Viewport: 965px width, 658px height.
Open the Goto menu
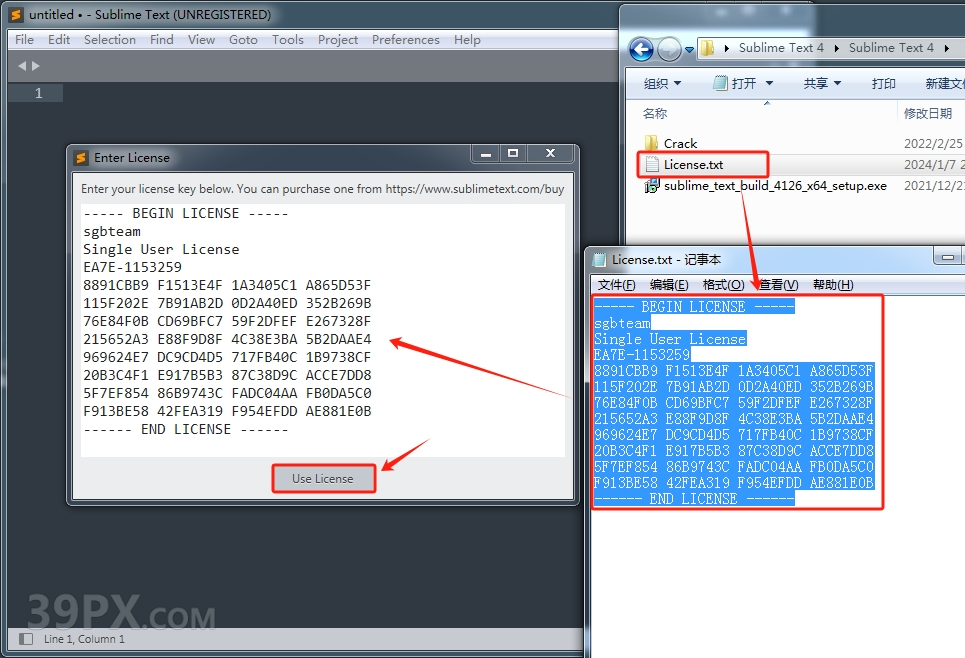(243, 39)
